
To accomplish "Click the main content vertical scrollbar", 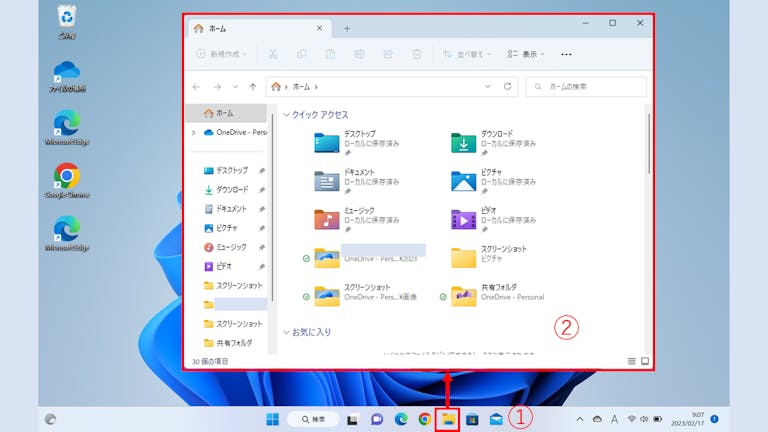I will pos(649,144).
